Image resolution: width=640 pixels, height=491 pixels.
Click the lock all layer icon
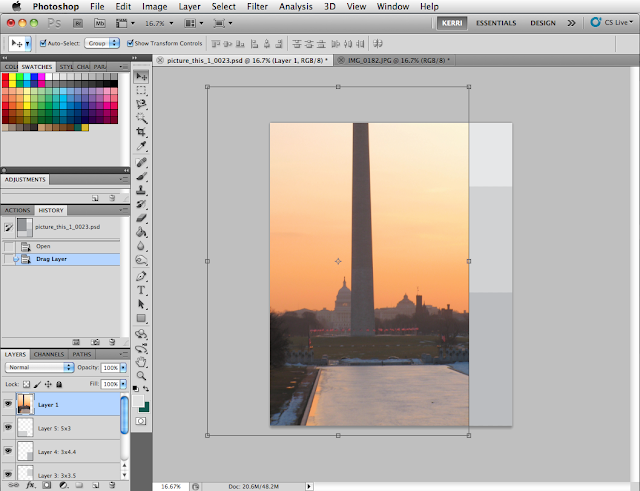pos(59,384)
